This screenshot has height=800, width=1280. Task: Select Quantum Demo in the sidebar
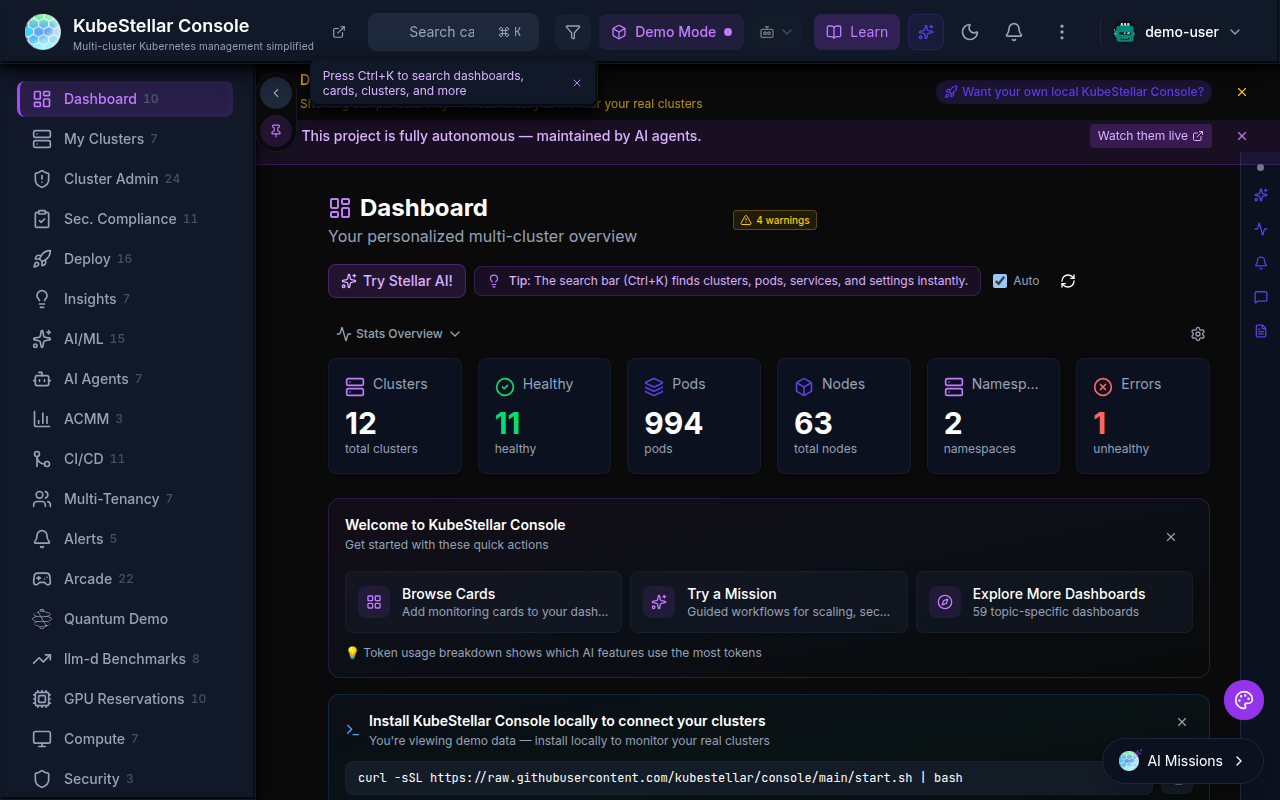pyautogui.click(x=125, y=619)
